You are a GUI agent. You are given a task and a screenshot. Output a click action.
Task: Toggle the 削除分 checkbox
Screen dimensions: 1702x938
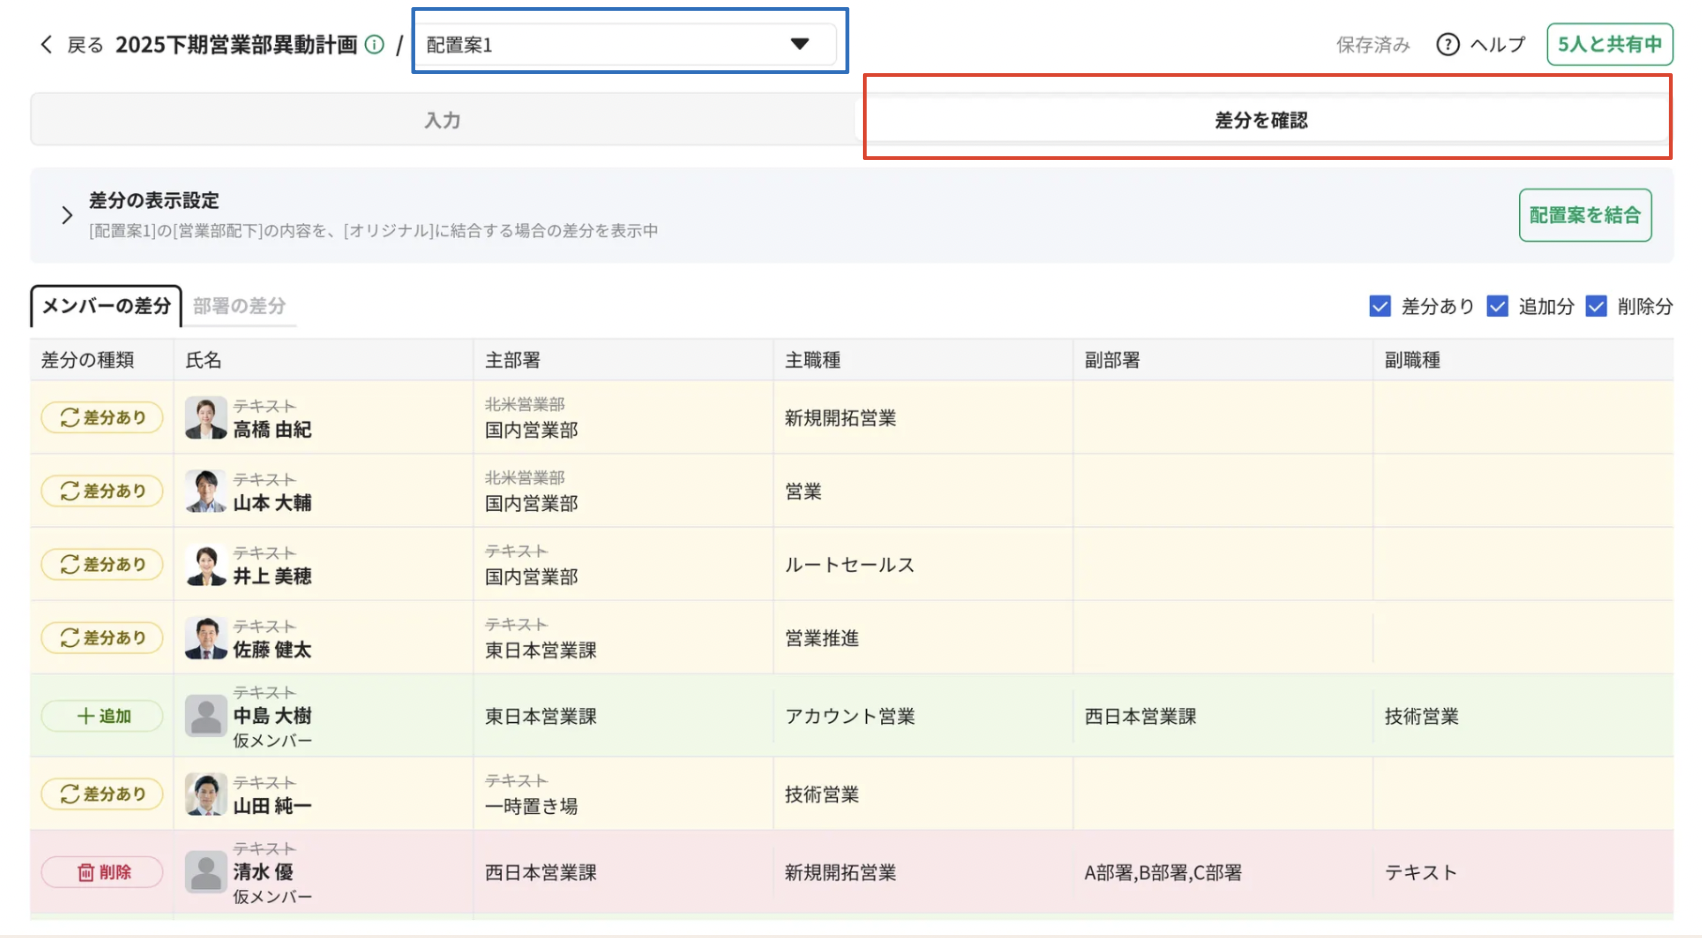coord(1596,306)
